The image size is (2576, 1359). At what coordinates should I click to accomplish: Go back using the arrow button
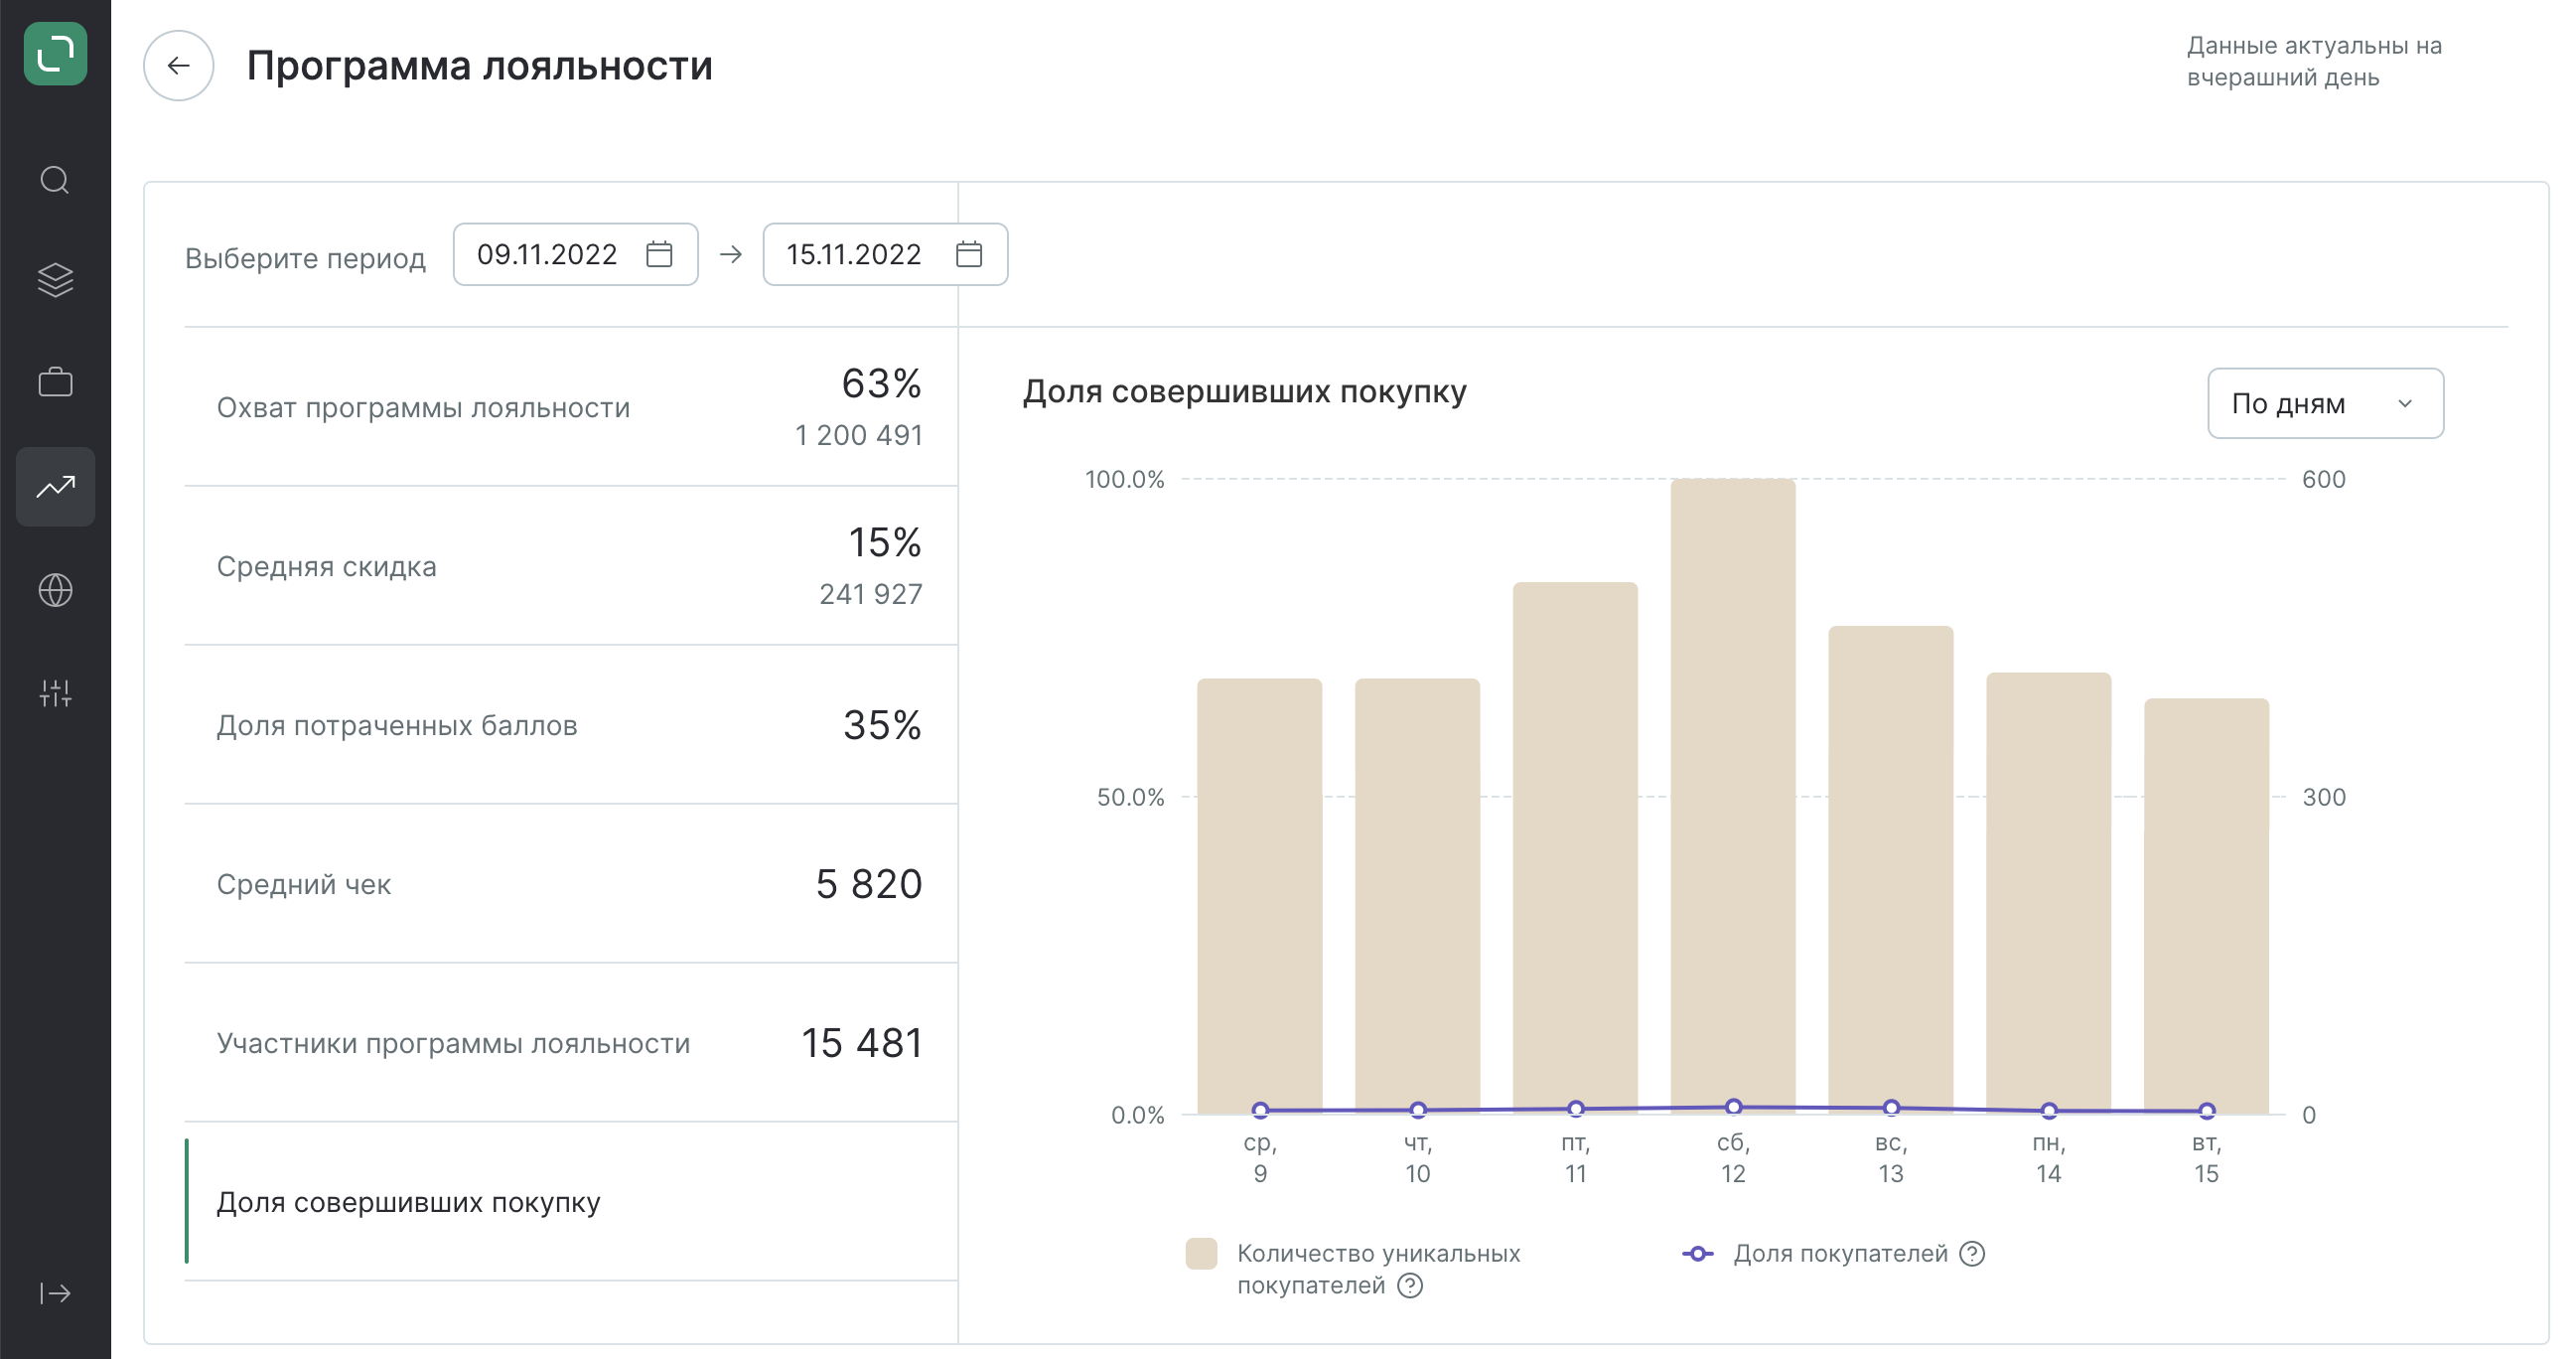pos(179,66)
